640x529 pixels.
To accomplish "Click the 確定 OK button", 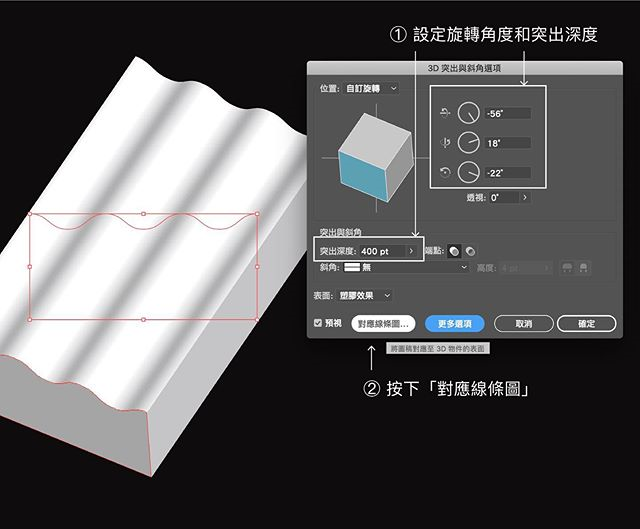I will [587, 324].
